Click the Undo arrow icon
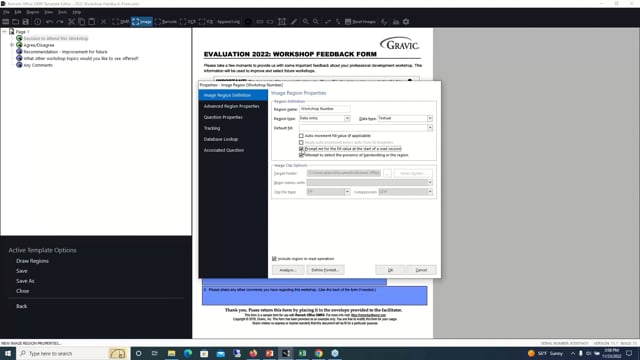 point(49,22)
